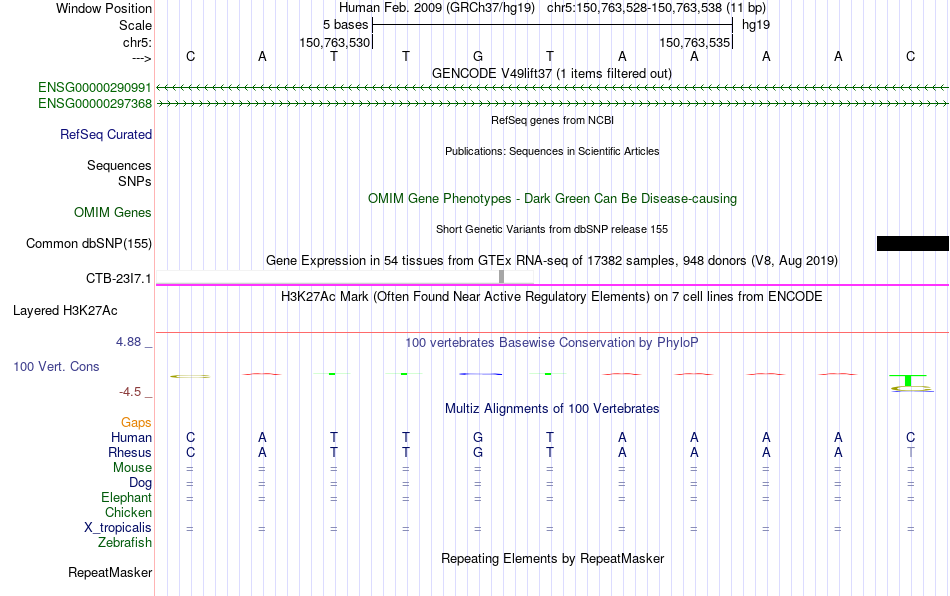Screen dimensions: 950x596
Task: Click the G in the Human alignment row
Action: coord(478,437)
